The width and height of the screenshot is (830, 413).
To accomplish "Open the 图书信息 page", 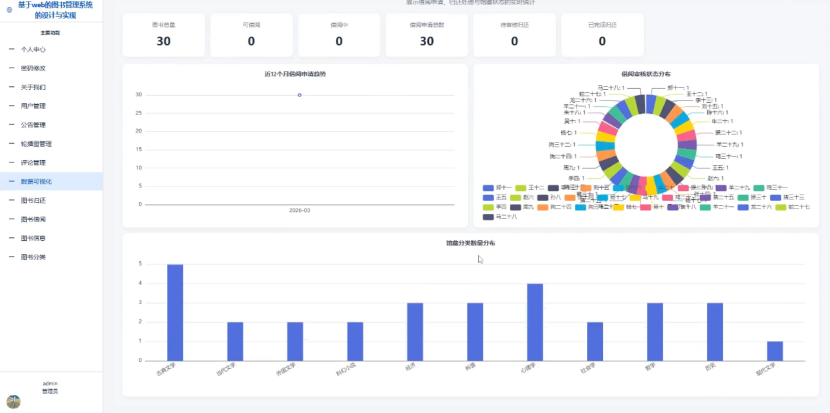I will click(x=51, y=238).
